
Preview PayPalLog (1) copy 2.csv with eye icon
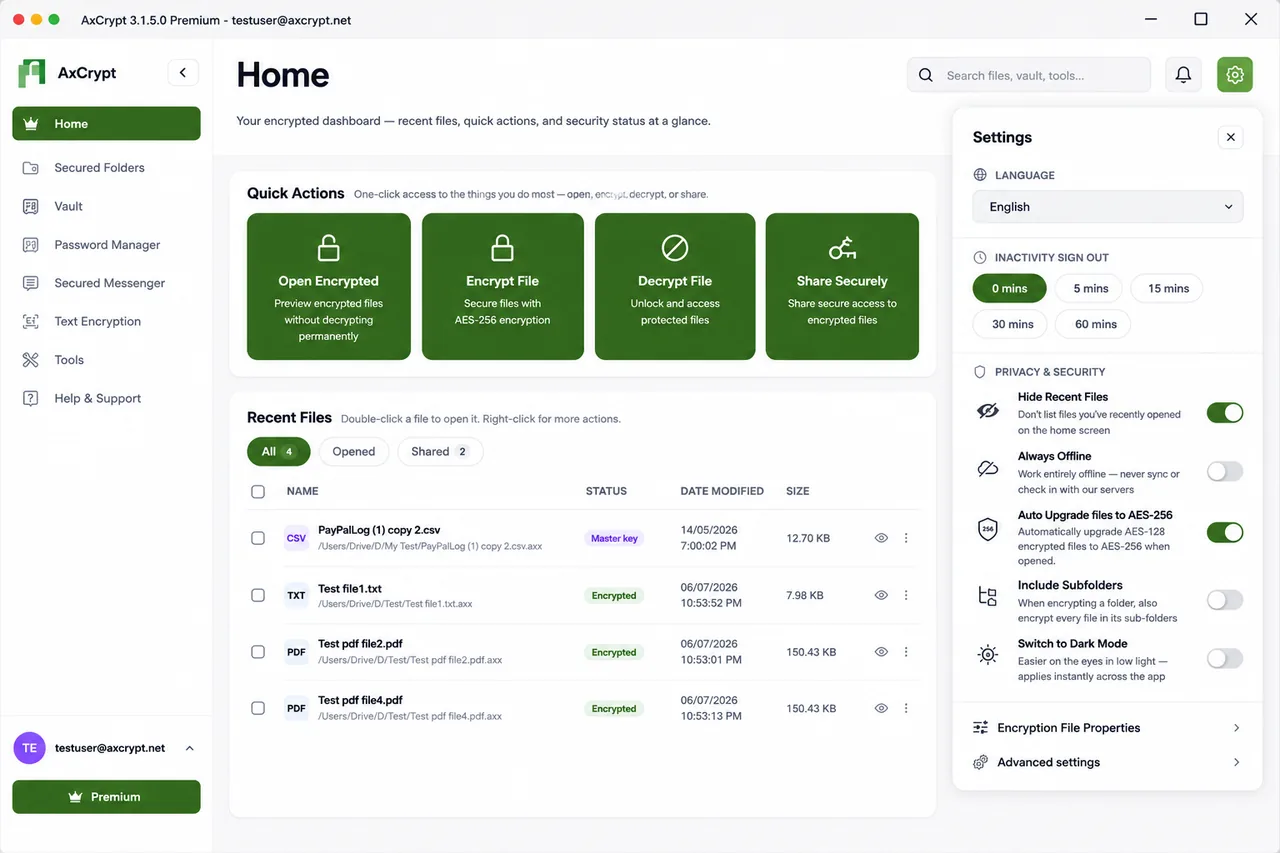(881, 538)
